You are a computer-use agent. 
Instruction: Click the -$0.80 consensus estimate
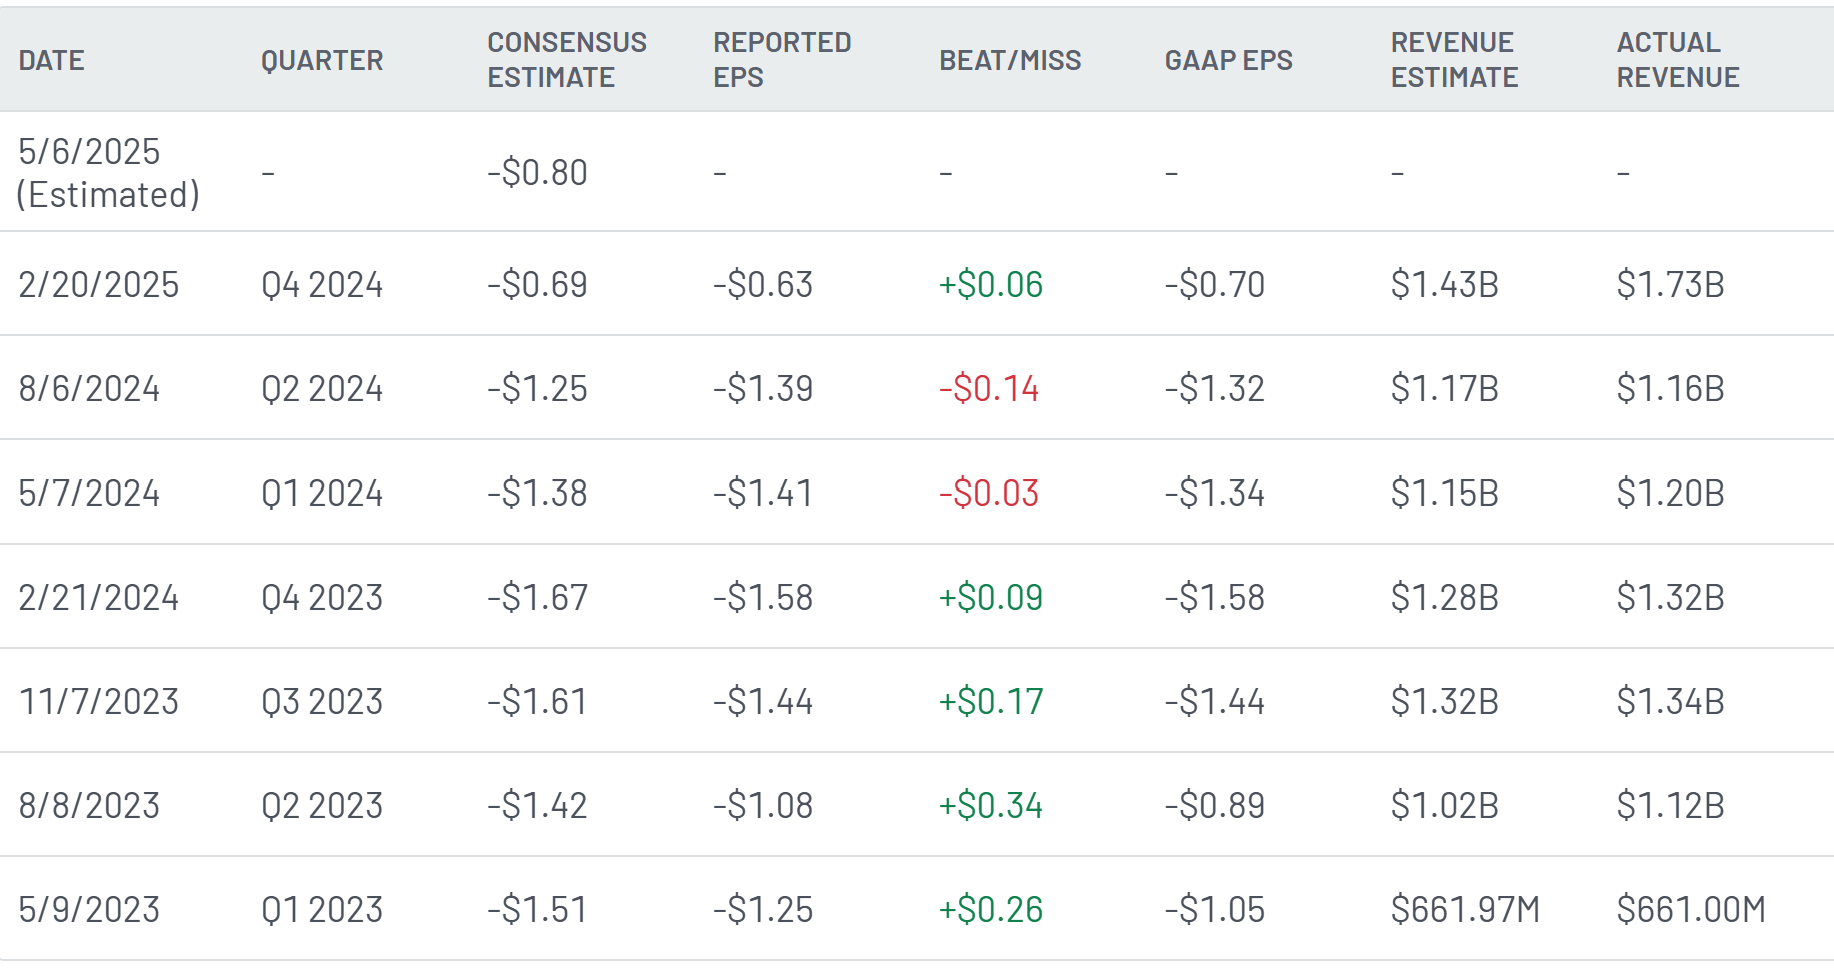tap(537, 173)
